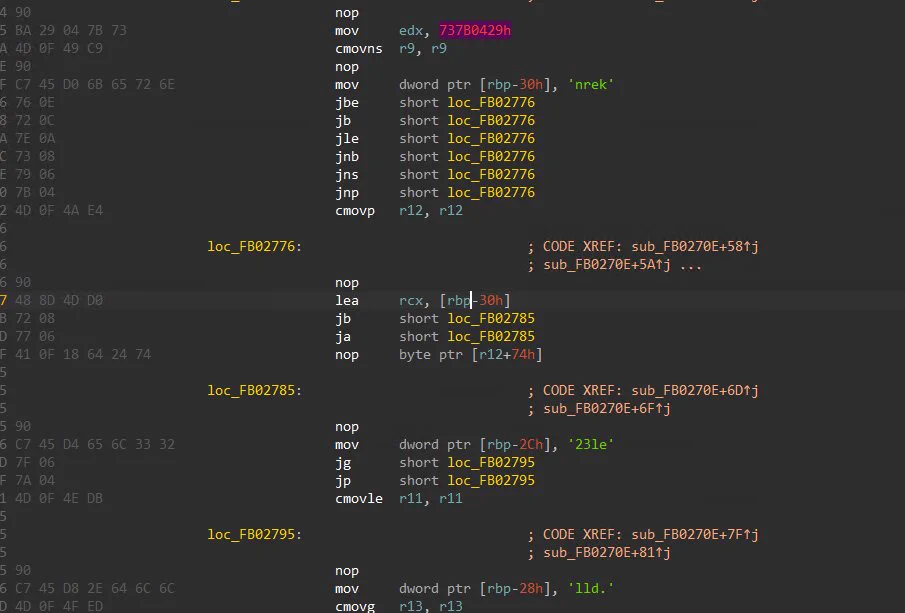The height and width of the screenshot is (613, 905).
Task: Select the cmovns mnemonic
Action: 358,48
